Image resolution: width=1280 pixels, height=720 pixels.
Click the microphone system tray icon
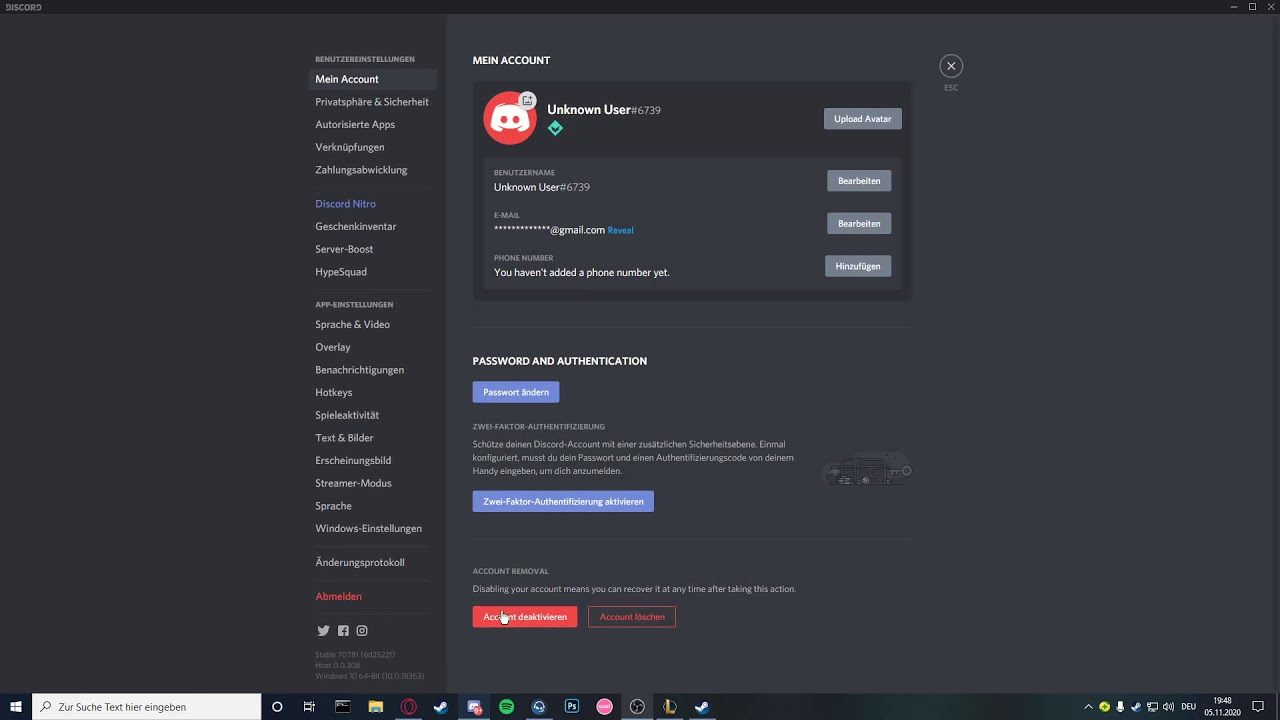pyautogui.click(x=1120, y=707)
